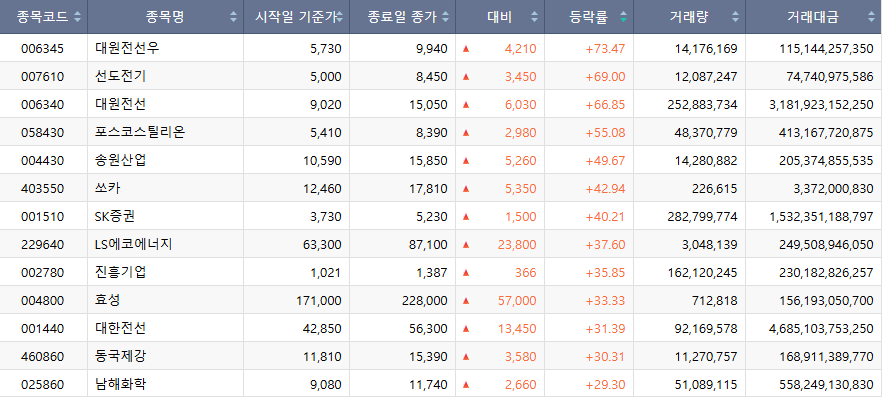Click stock code 001440
Viewport: 882px width, 397px height.
point(43,329)
